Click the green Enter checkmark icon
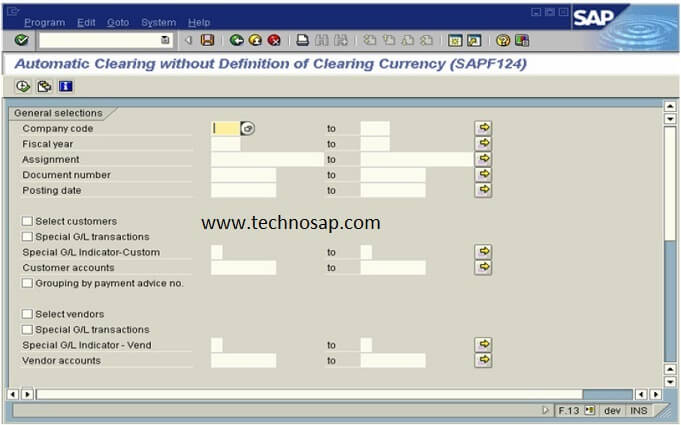Viewport: 681px width, 425px height. [21, 40]
